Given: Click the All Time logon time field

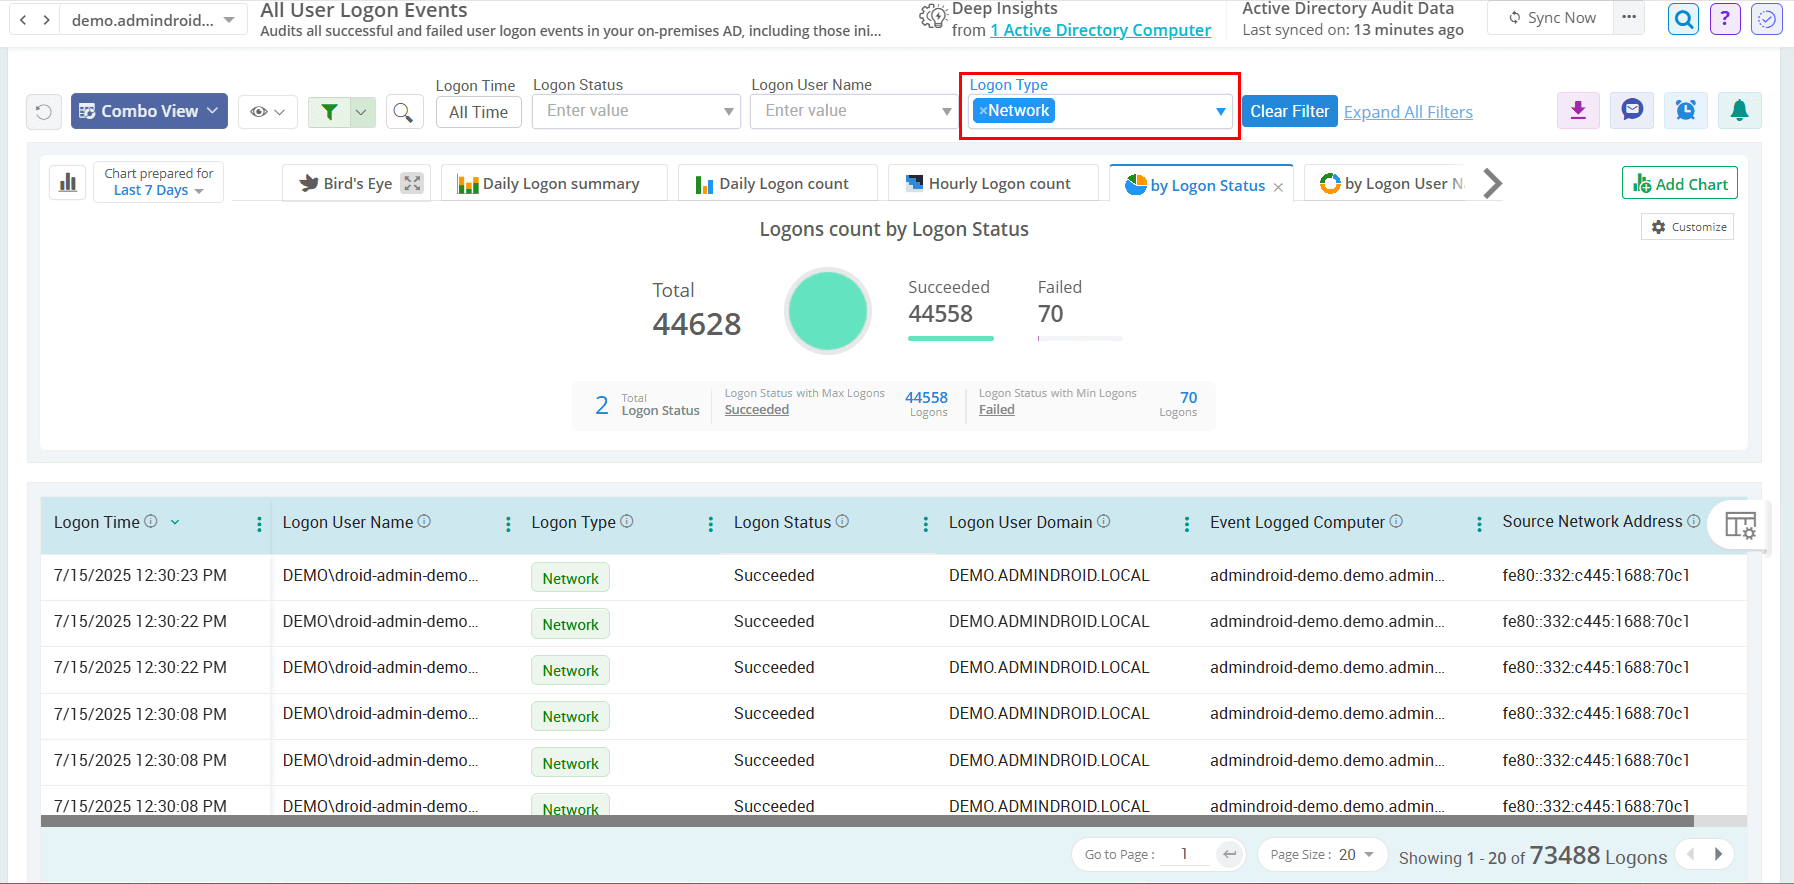Looking at the screenshot, I should pos(478,112).
